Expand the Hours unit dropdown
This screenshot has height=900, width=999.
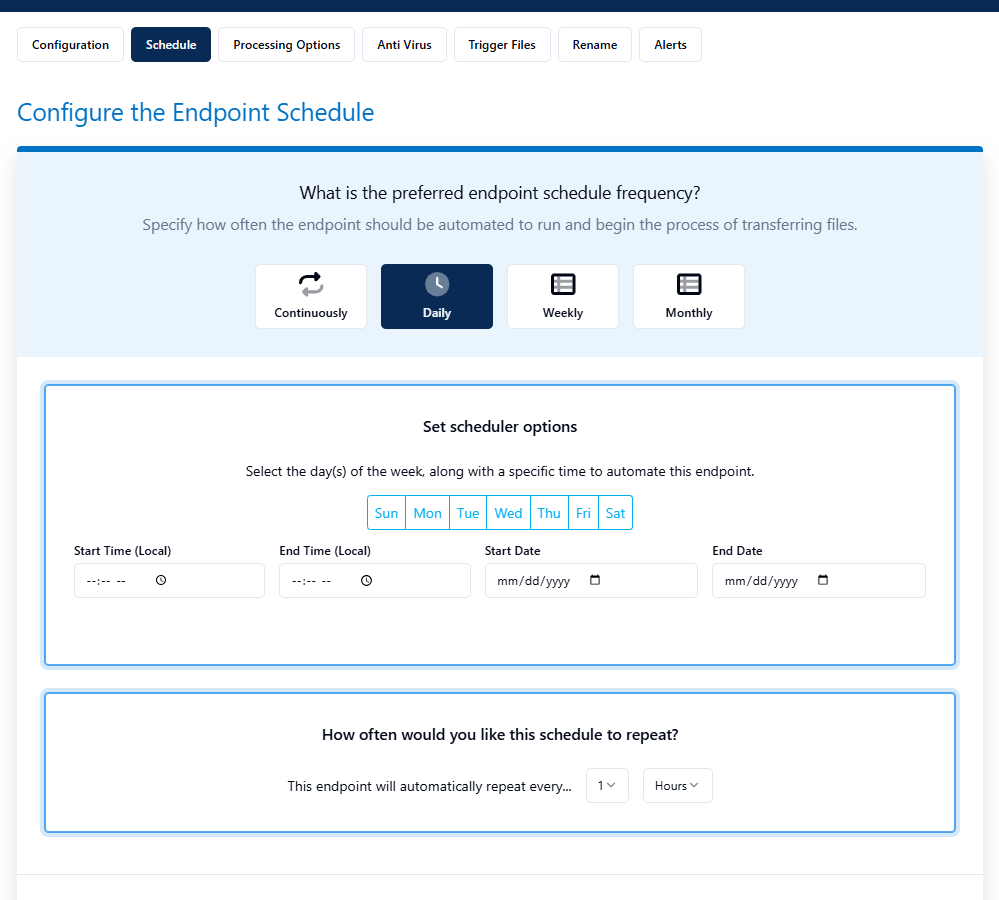pyautogui.click(x=677, y=786)
